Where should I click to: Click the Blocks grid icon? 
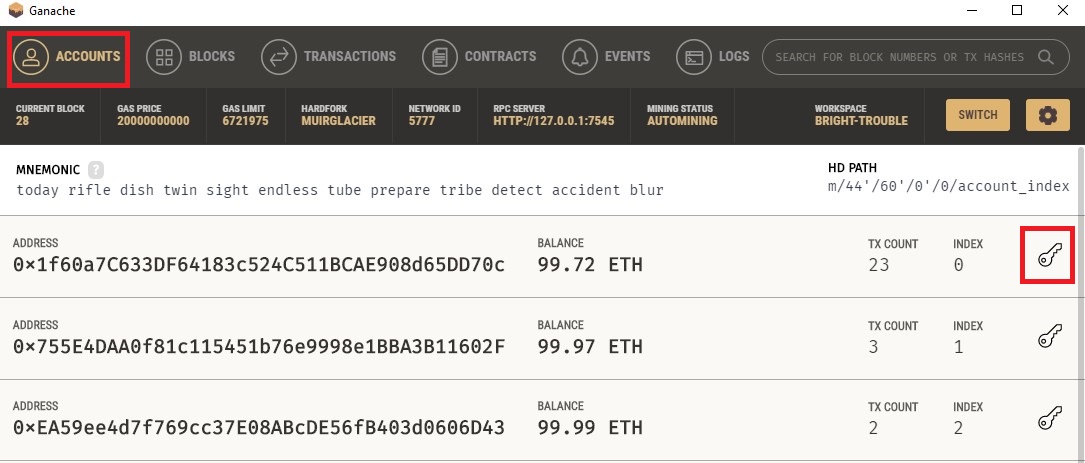click(164, 57)
